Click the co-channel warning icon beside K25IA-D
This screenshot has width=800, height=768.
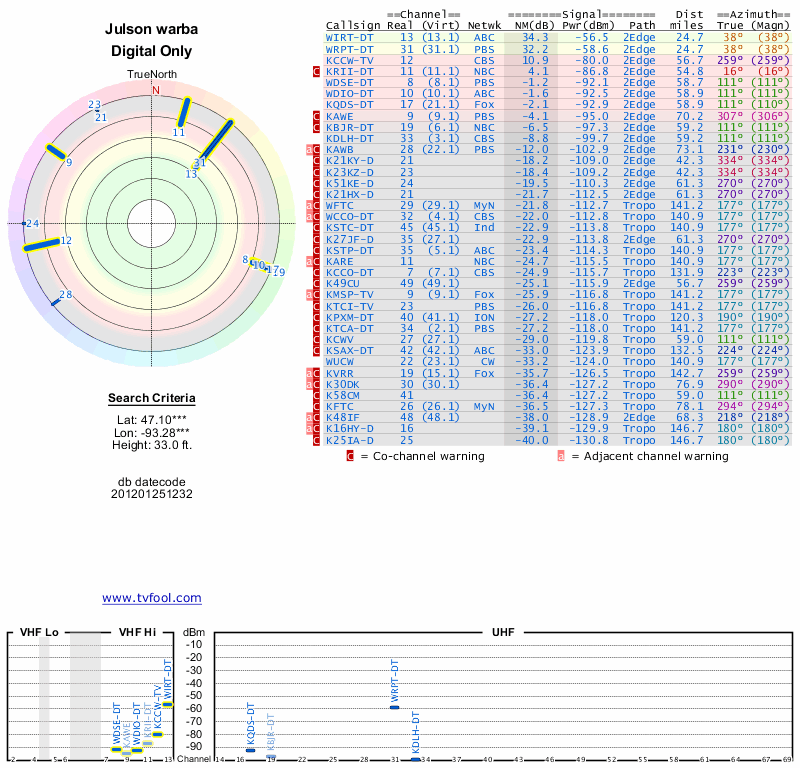point(317,439)
